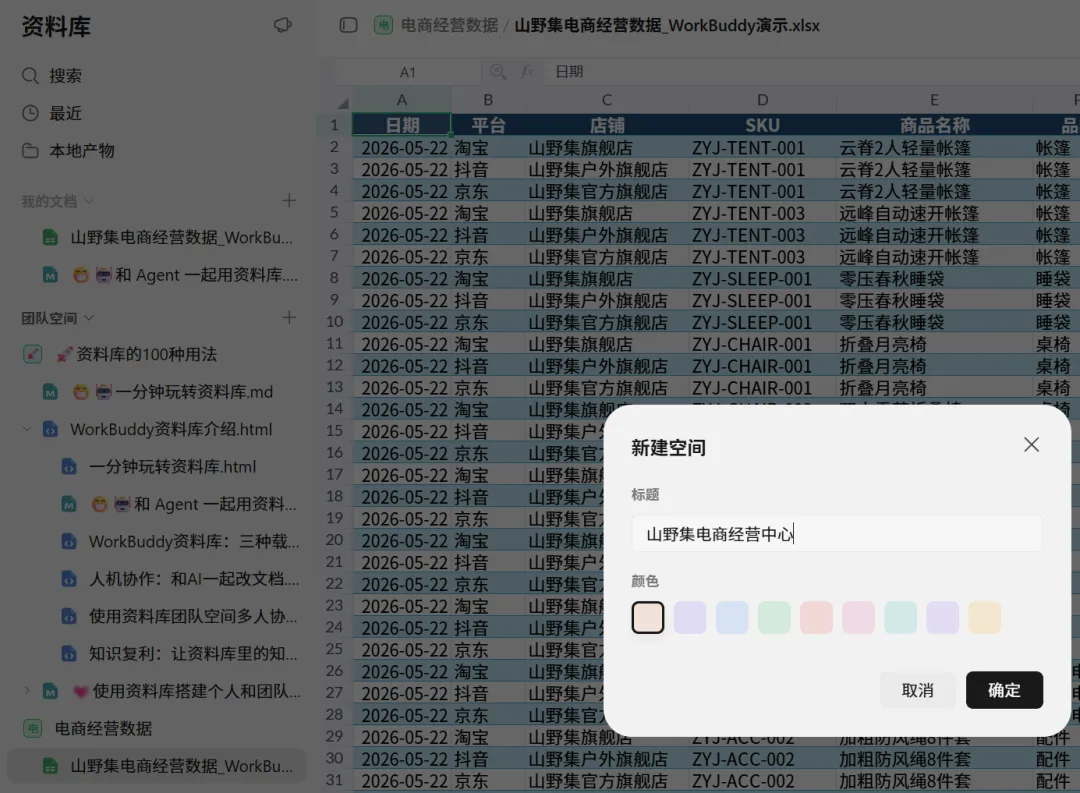
Task: Click the breadcrumb space icon
Action: [383, 25]
